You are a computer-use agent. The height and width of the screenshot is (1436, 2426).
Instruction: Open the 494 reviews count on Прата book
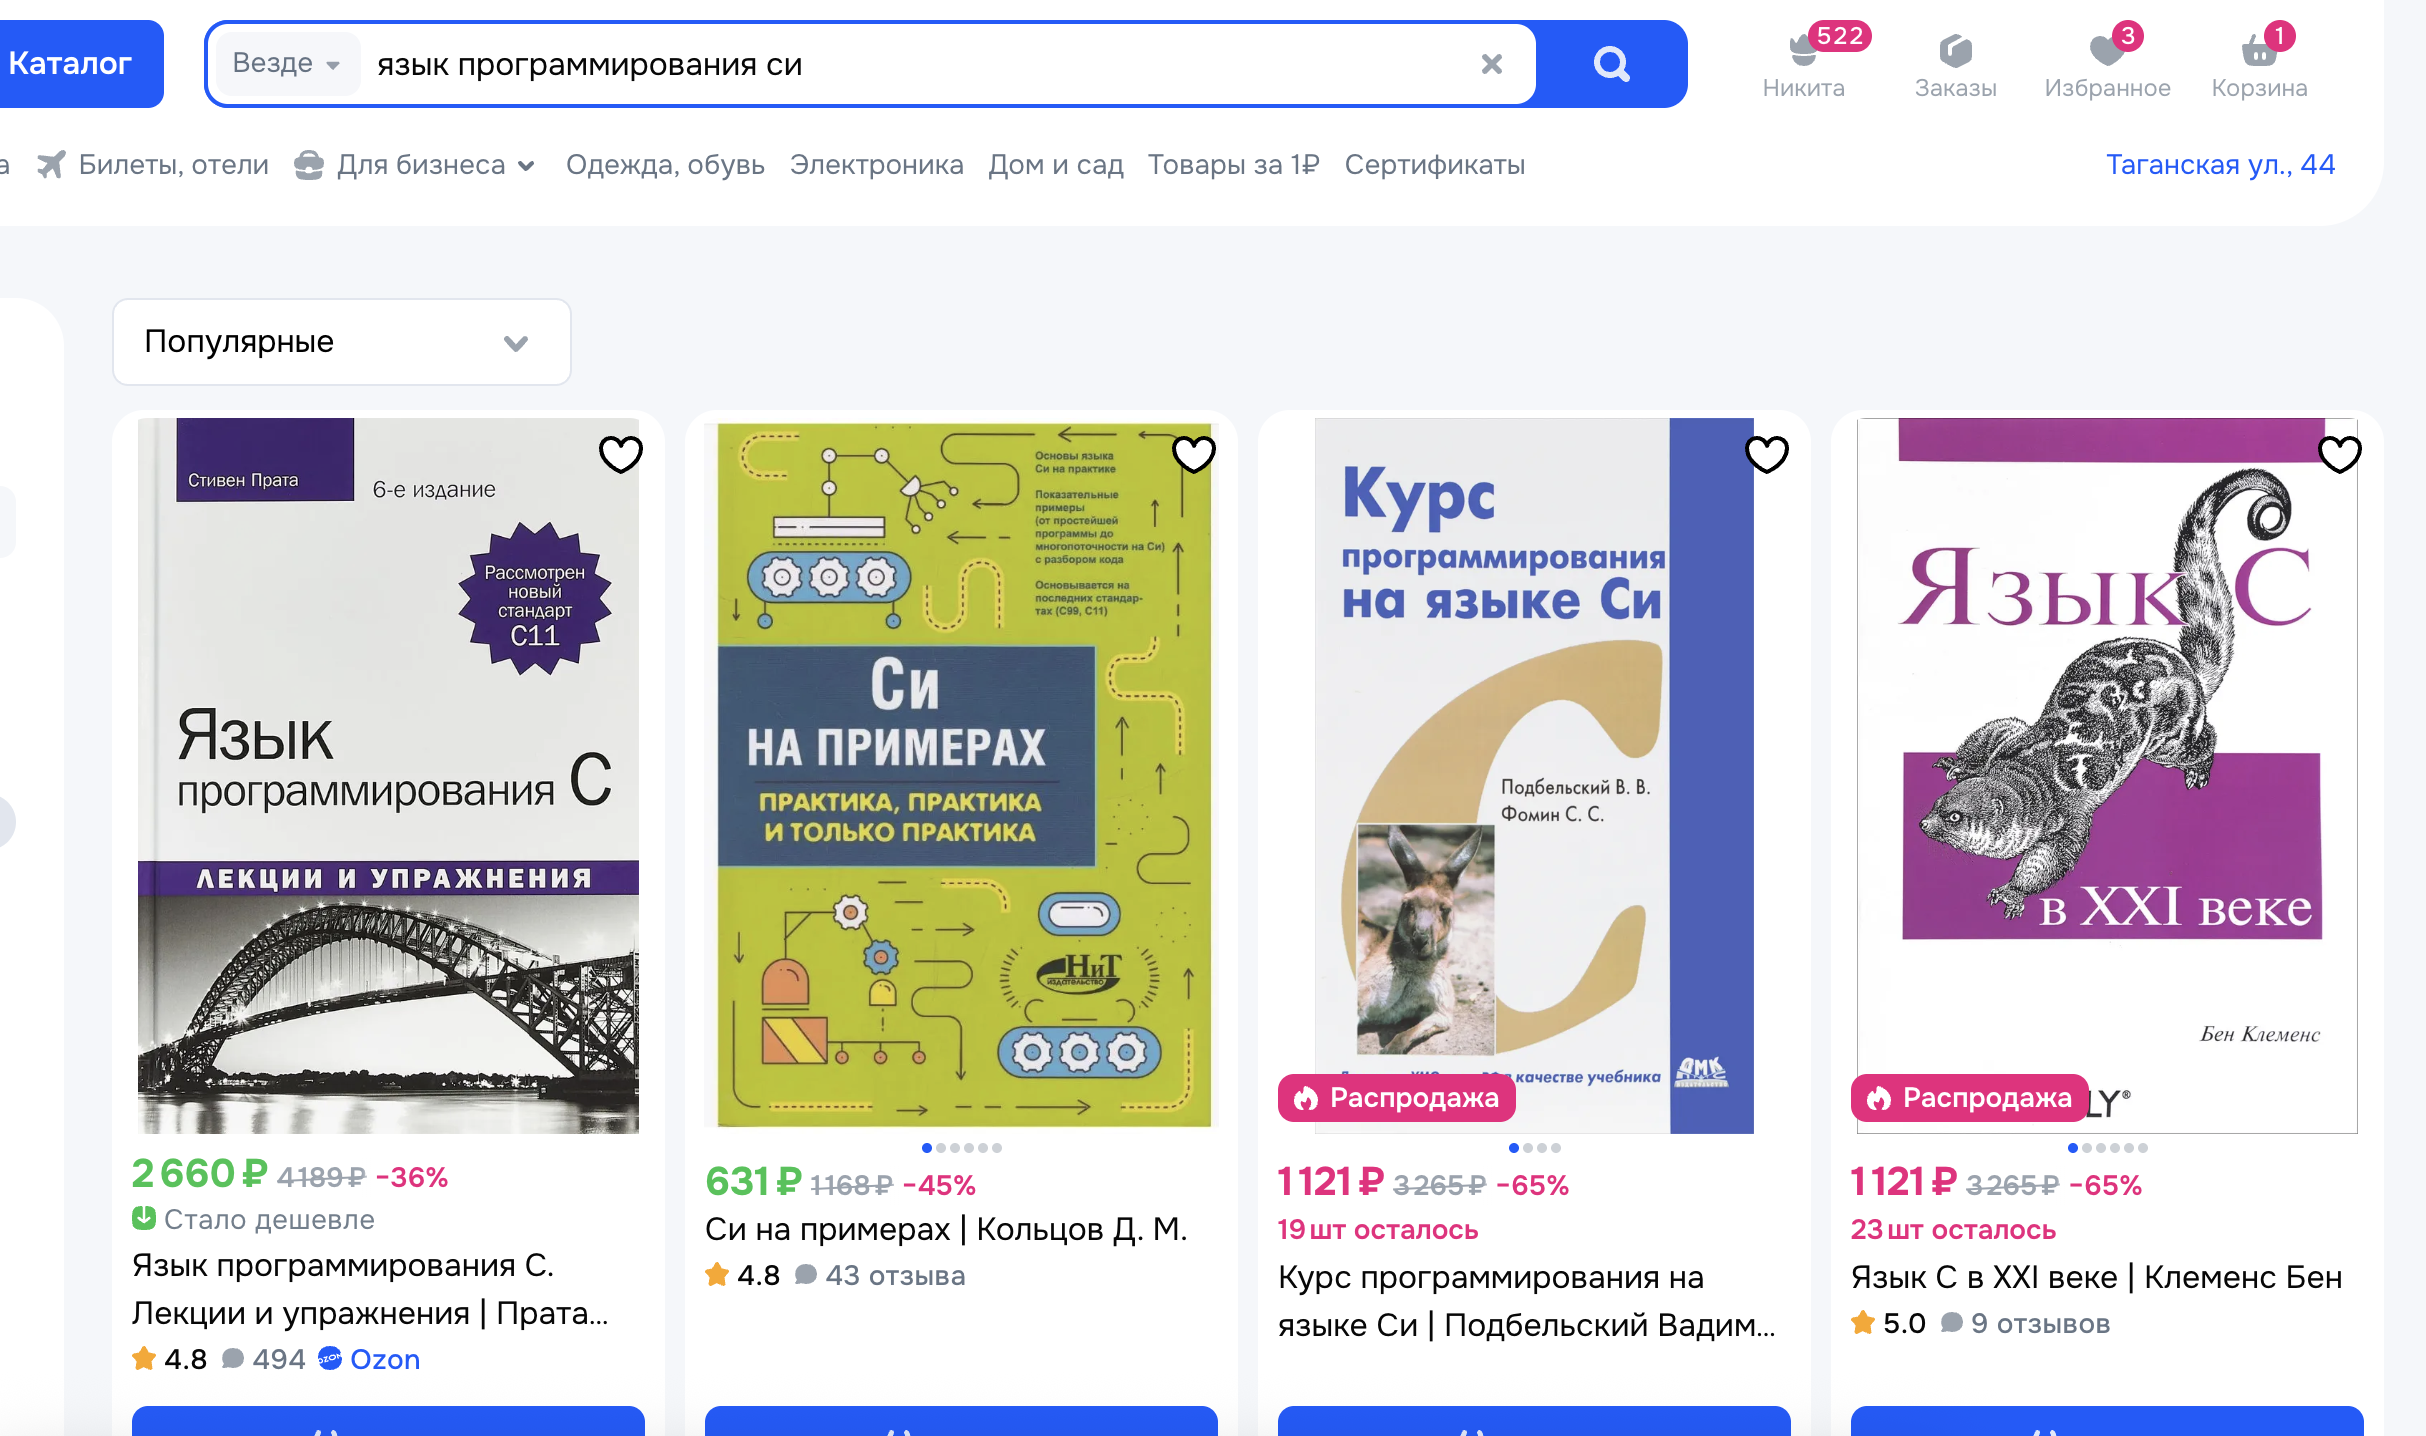(x=264, y=1360)
